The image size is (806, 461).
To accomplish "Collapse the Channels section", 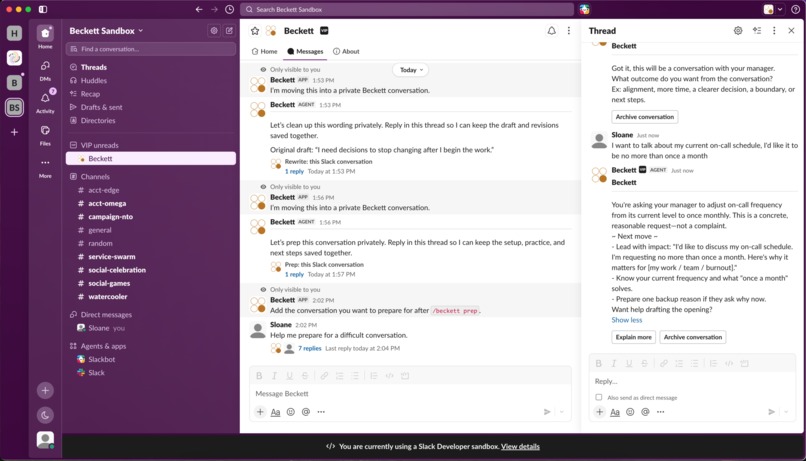I will [74, 176].
